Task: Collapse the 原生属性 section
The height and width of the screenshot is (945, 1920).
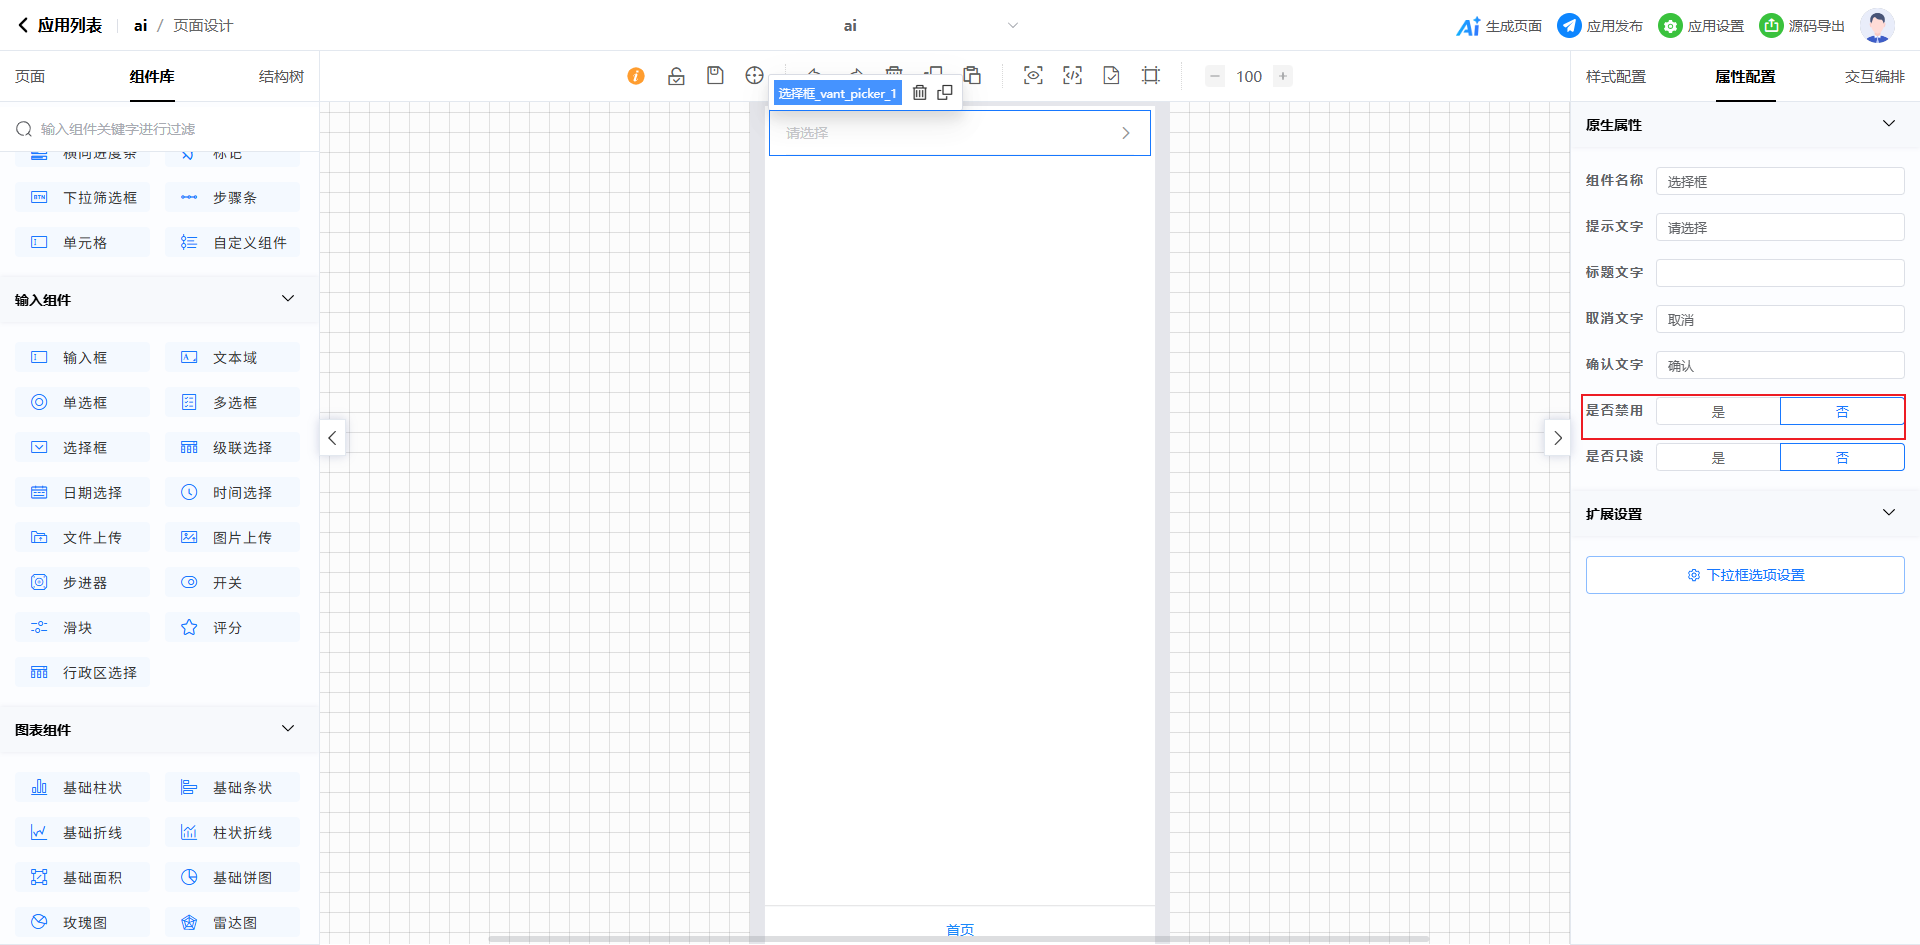Action: 1888,124
